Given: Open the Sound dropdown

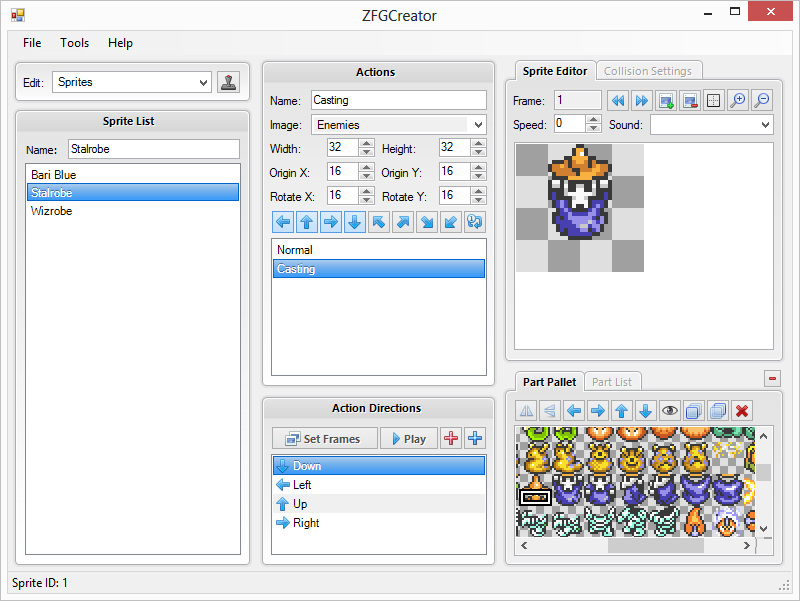Looking at the screenshot, I should pos(712,124).
